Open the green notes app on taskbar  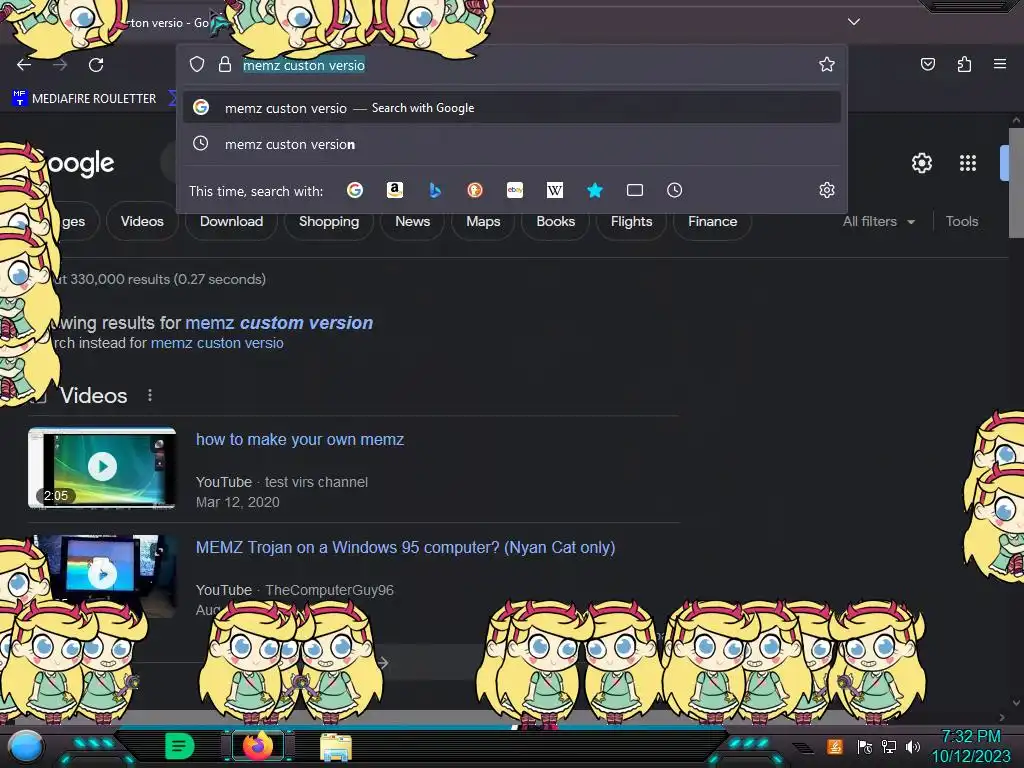pyautogui.click(x=180, y=746)
